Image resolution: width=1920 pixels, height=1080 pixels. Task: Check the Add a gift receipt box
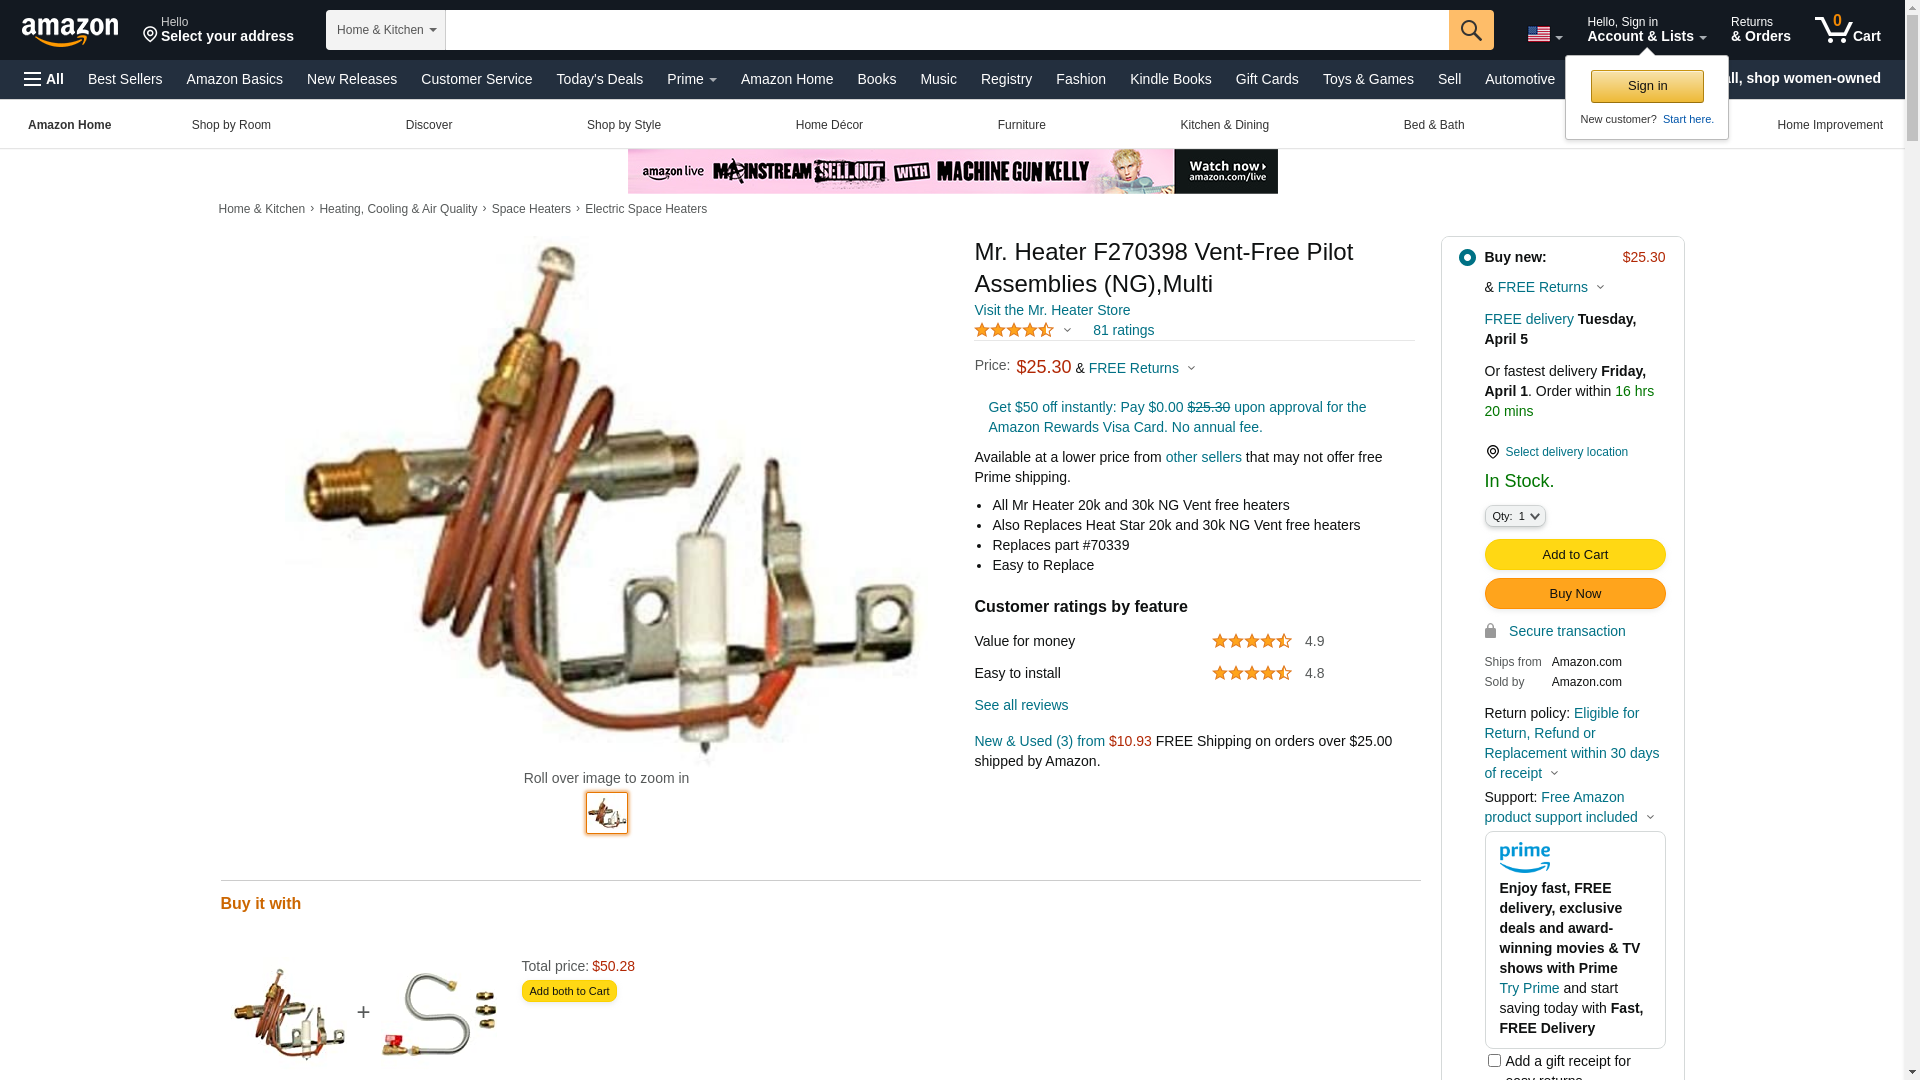coord(1494,1060)
